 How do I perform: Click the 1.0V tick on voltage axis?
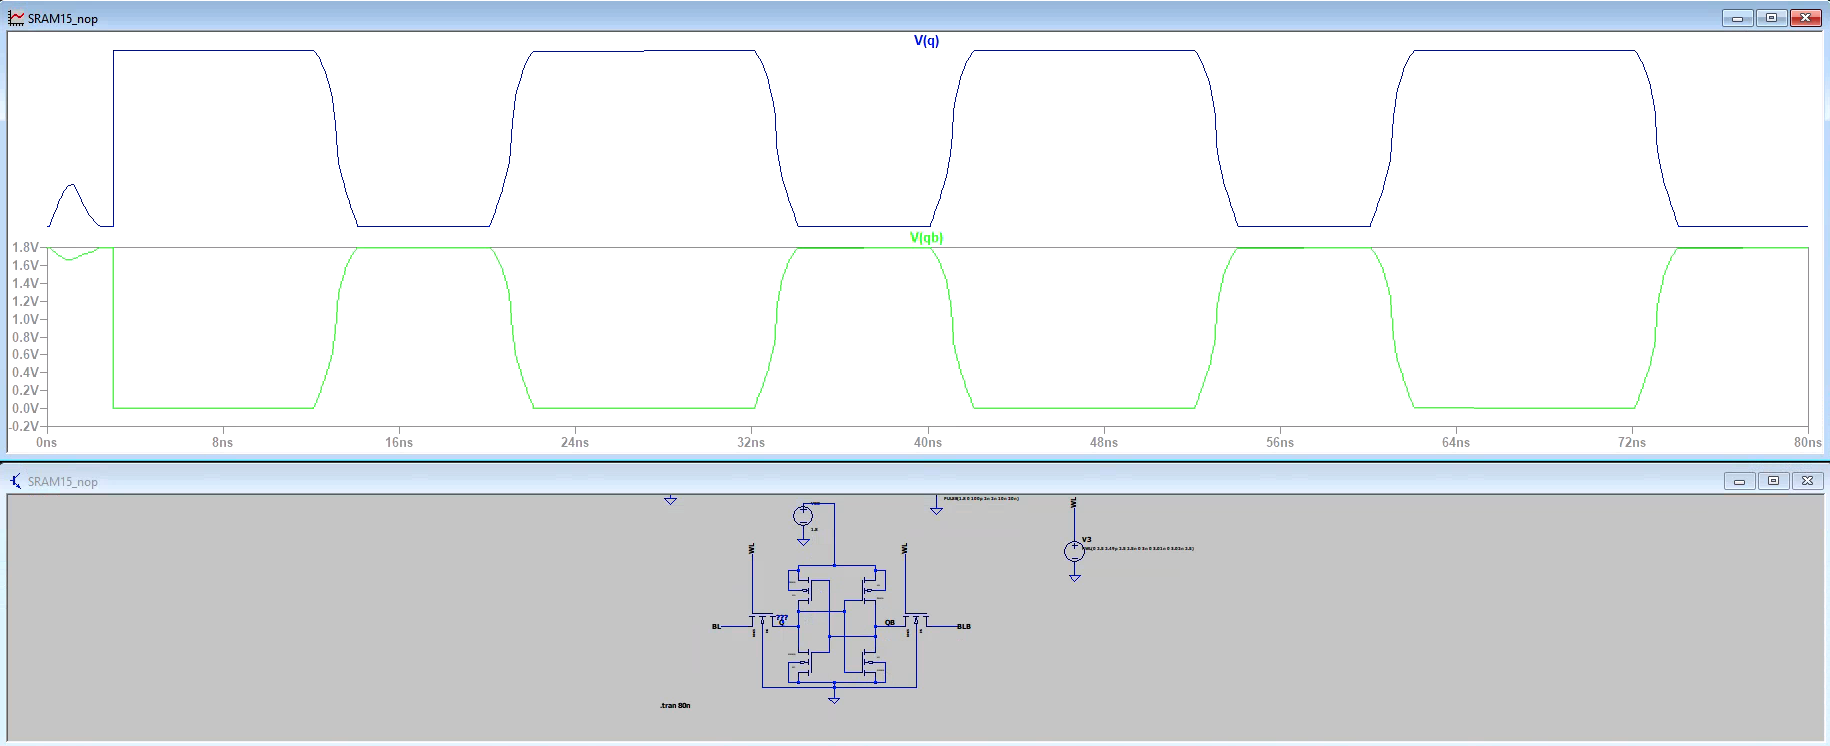click(25, 319)
